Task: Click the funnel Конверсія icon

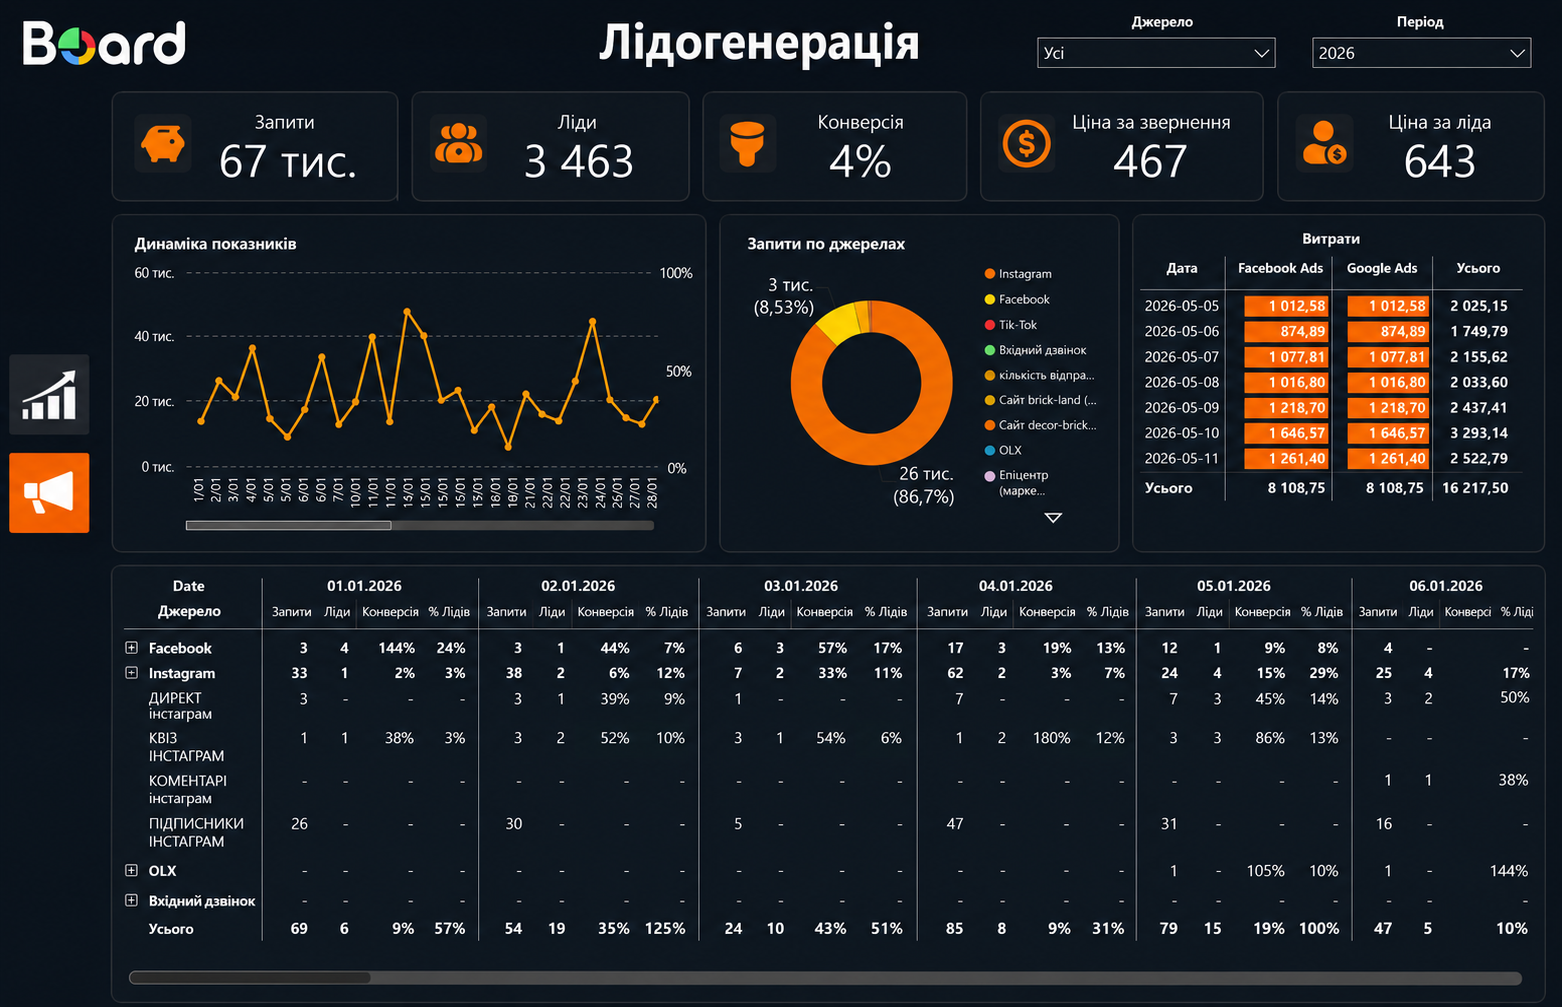Action: click(747, 144)
